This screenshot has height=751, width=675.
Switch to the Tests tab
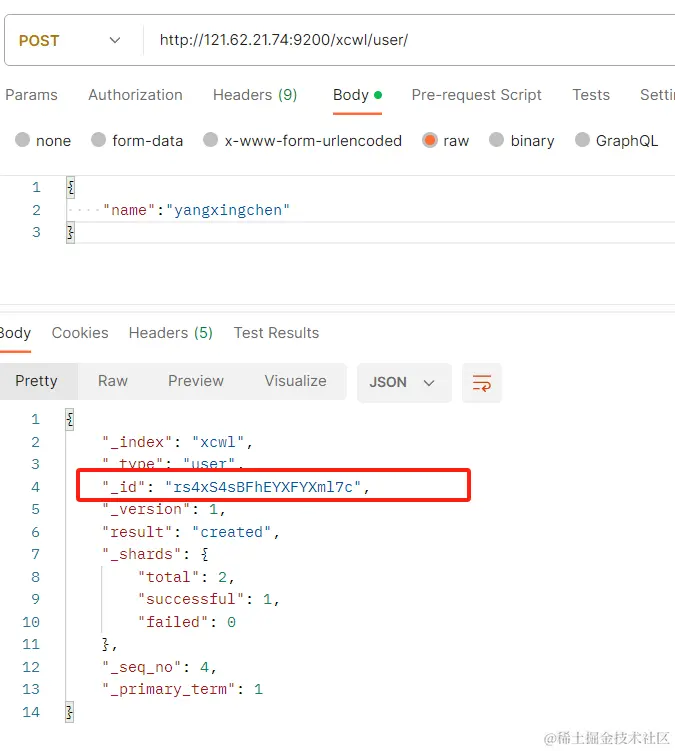click(591, 95)
